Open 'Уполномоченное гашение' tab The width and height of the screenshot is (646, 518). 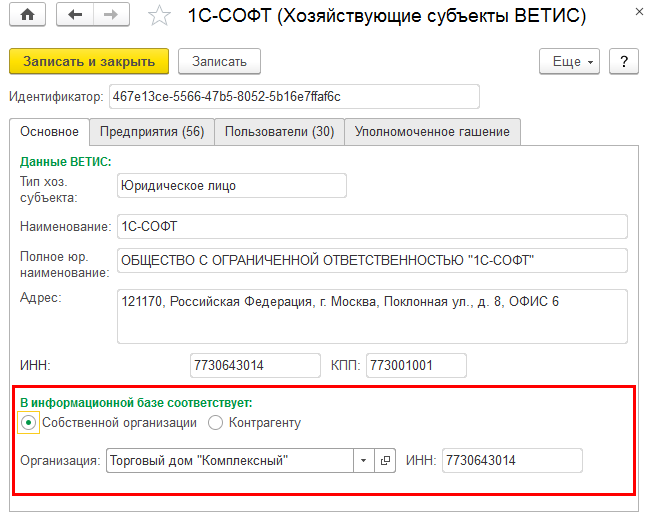[432, 131]
